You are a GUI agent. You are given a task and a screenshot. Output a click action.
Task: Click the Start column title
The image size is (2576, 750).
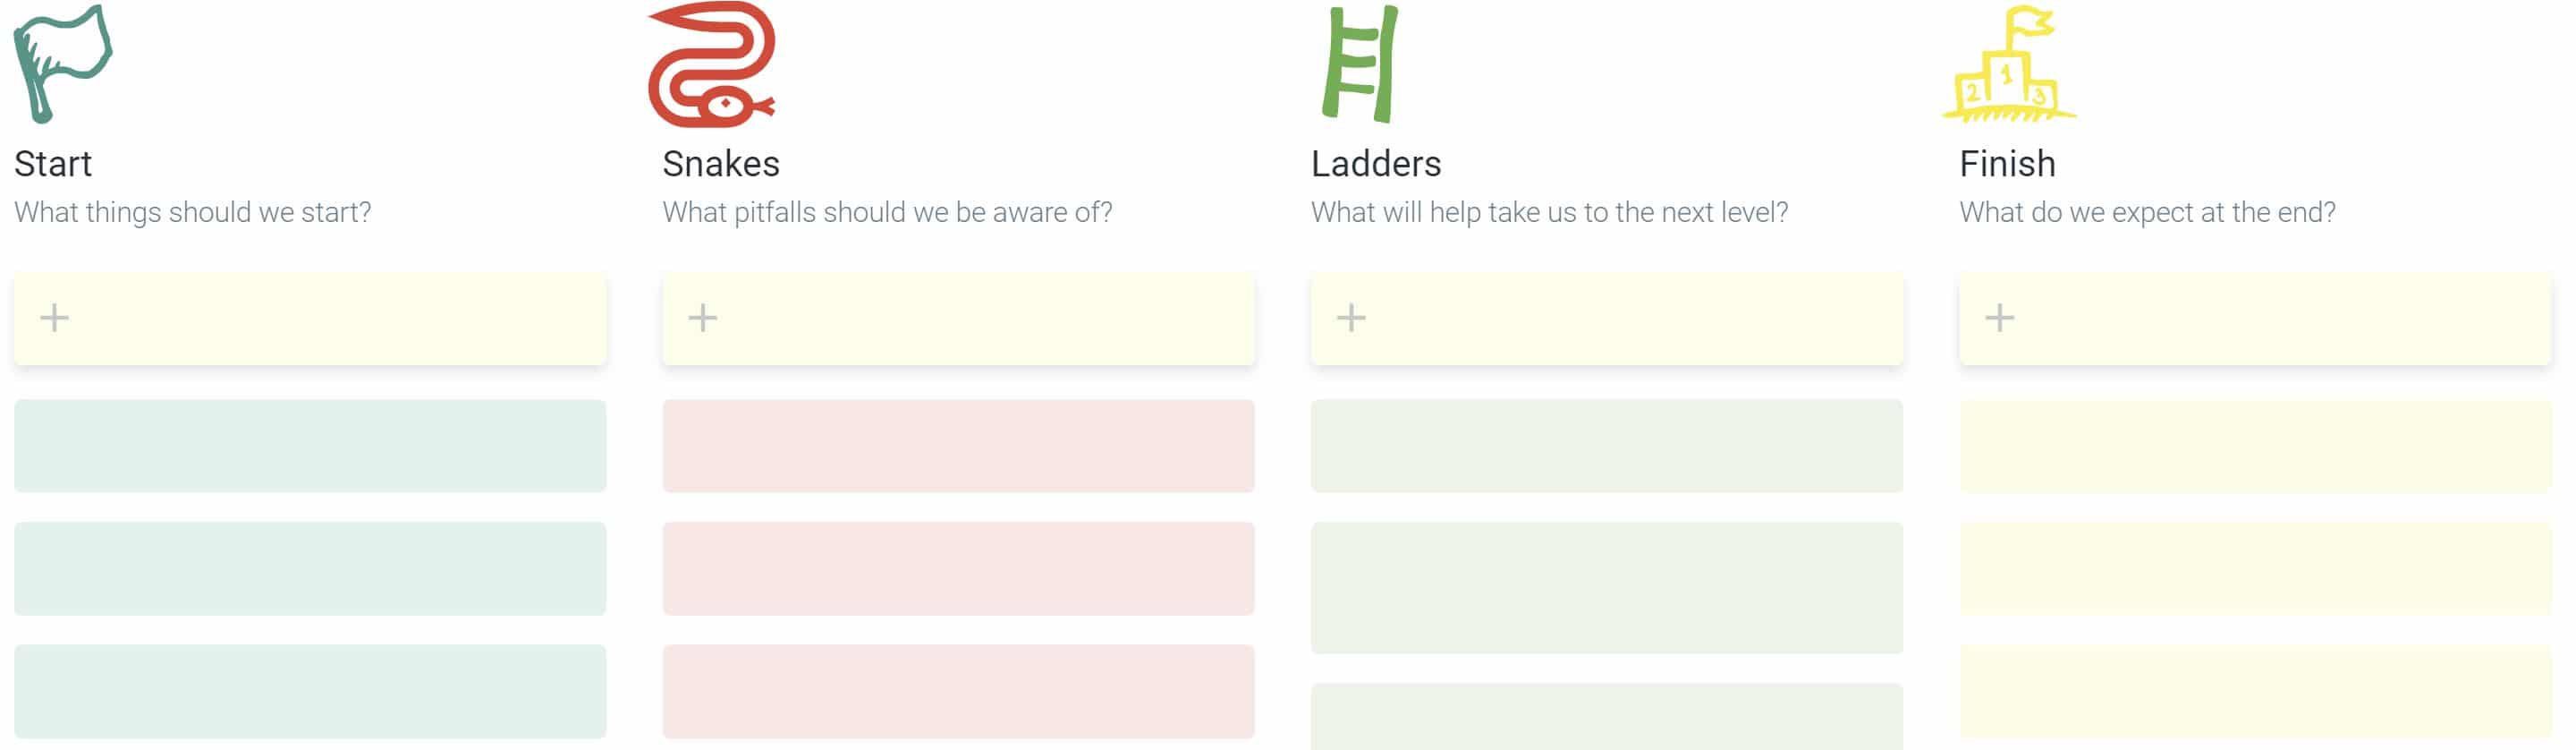click(x=52, y=163)
